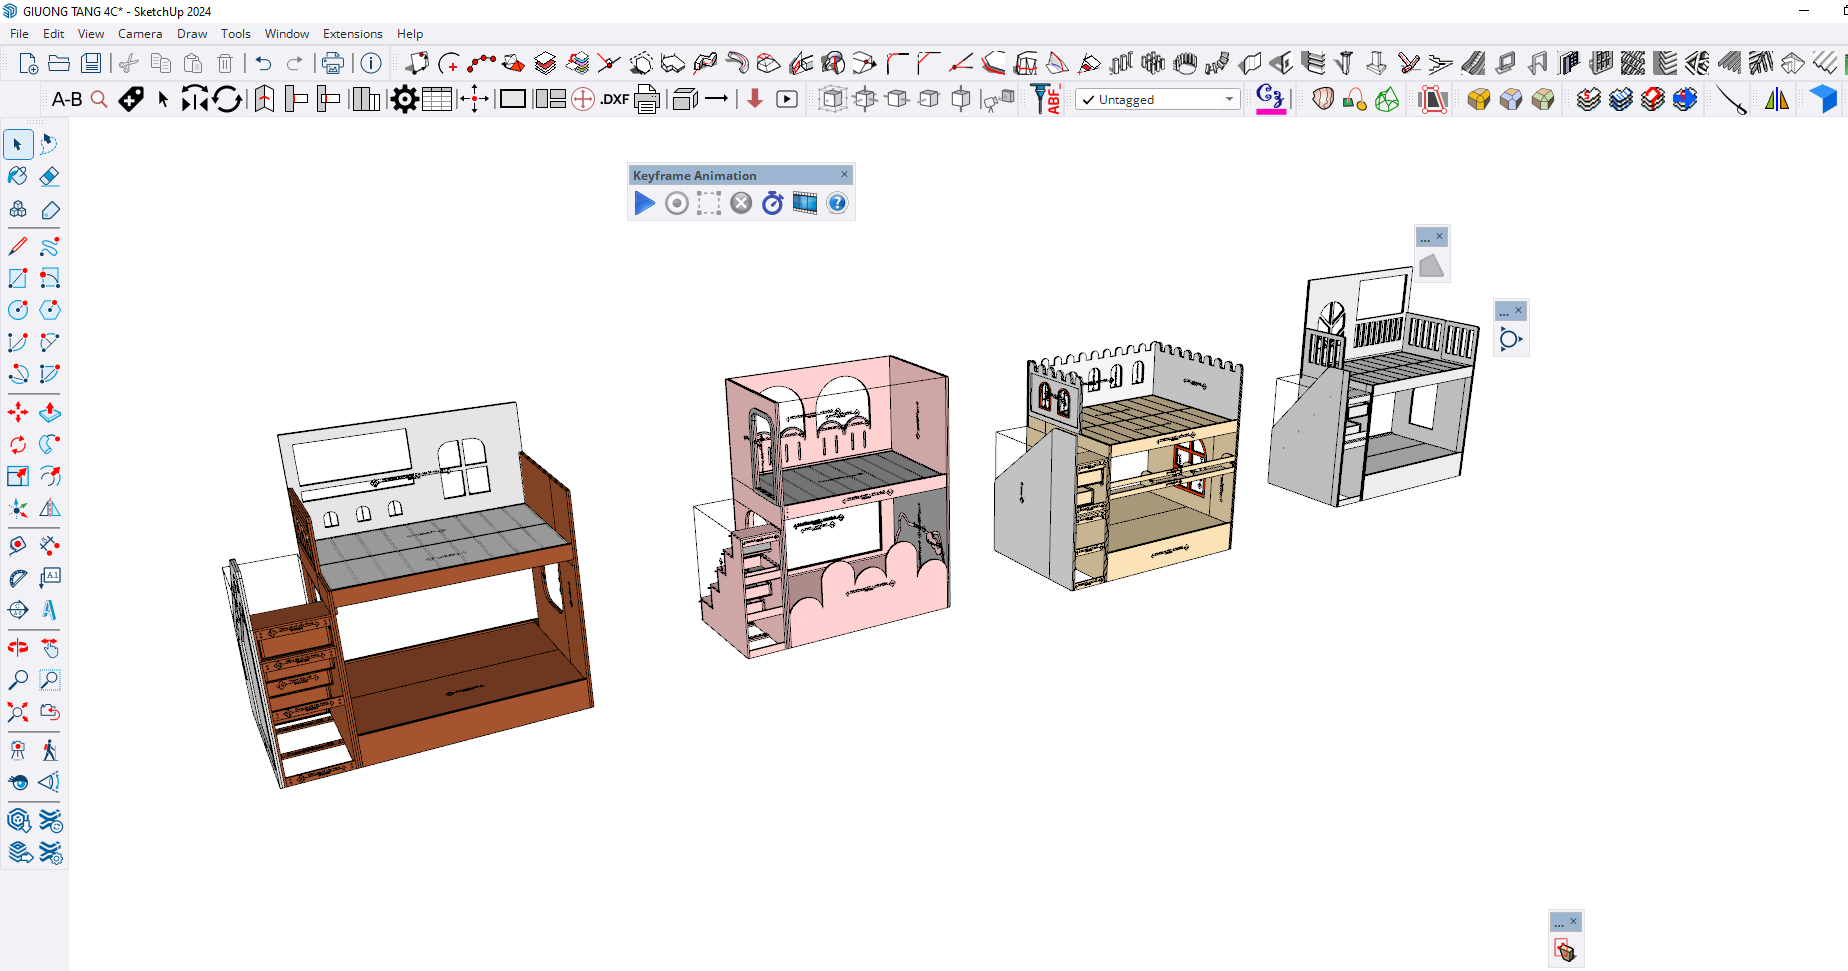Close the Keyframe Animation toolbar
Image resolution: width=1848 pixels, height=971 pixels.
(x=844, y=174)
